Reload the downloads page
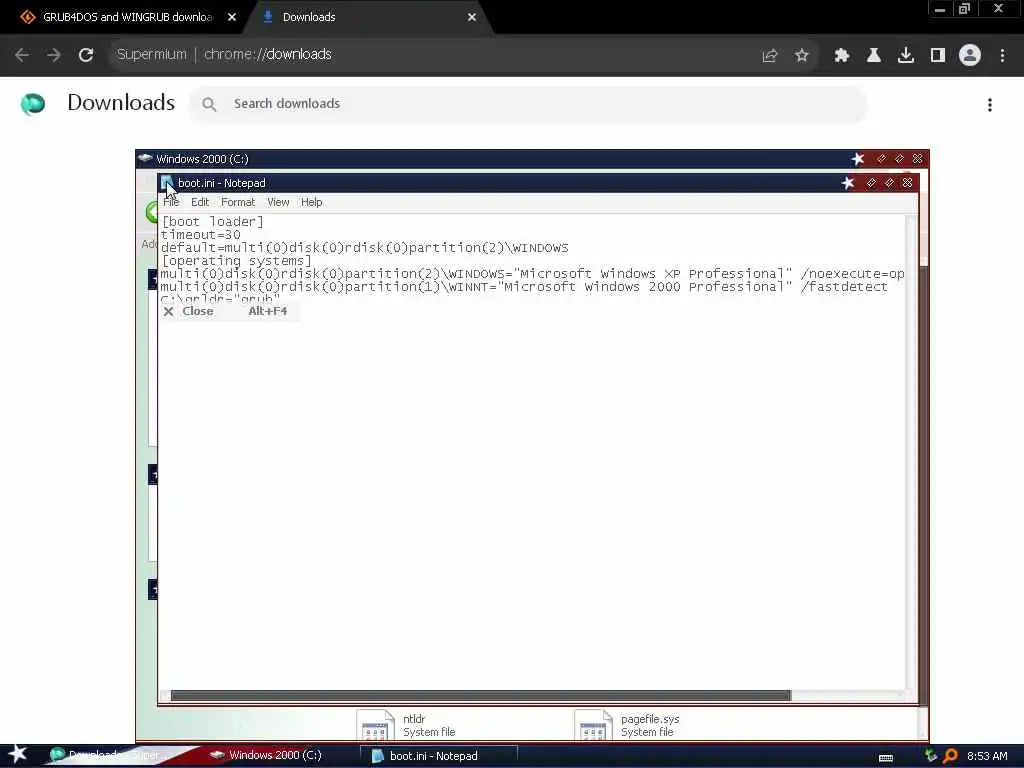 click(x=86, y=55)
